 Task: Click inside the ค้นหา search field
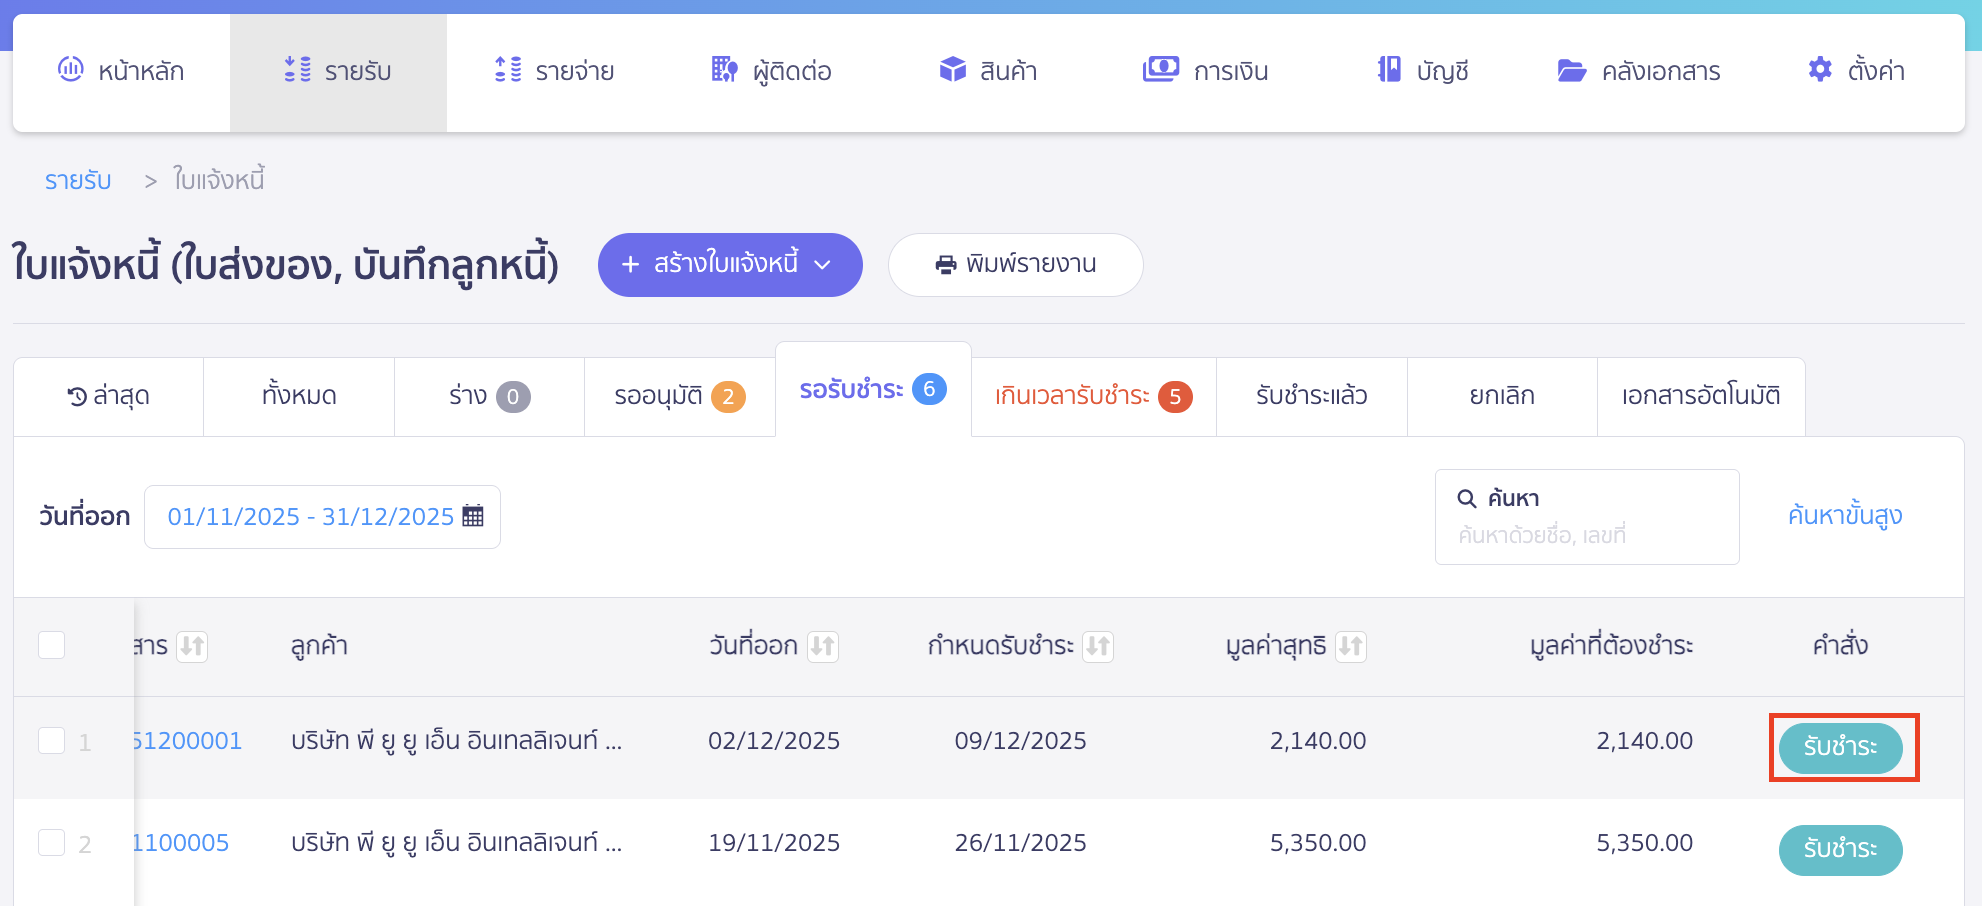click(1587, 517)
